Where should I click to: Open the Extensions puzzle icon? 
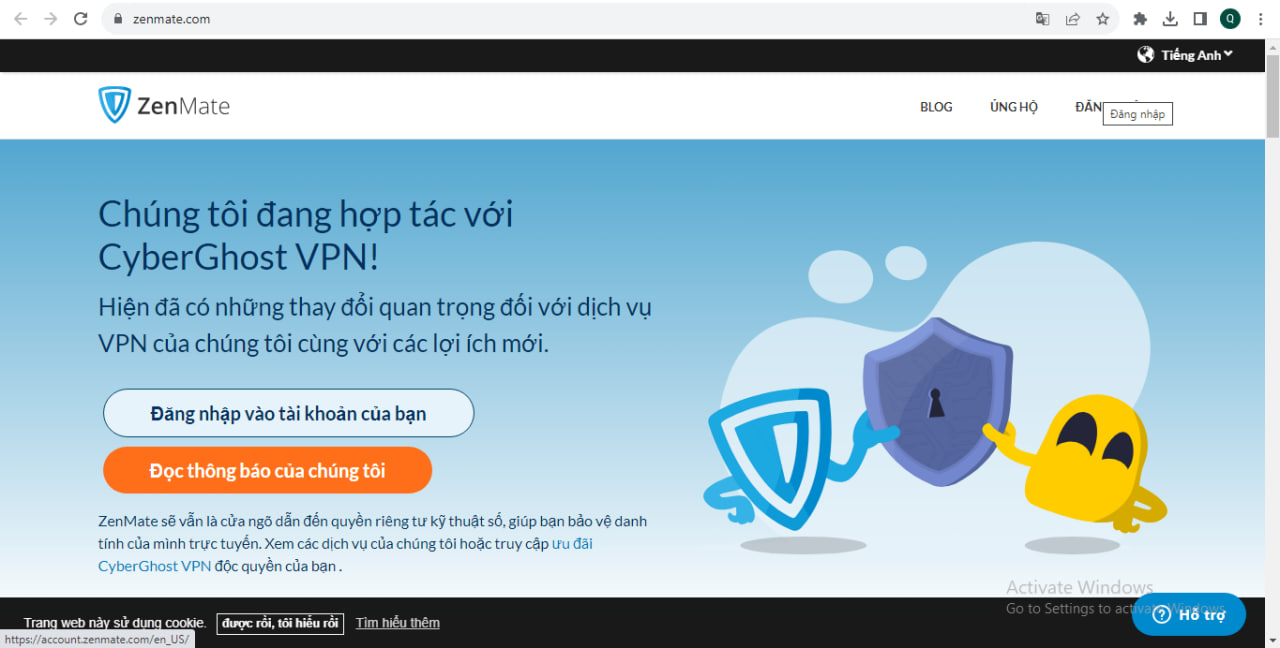(x=1139, y=19)
